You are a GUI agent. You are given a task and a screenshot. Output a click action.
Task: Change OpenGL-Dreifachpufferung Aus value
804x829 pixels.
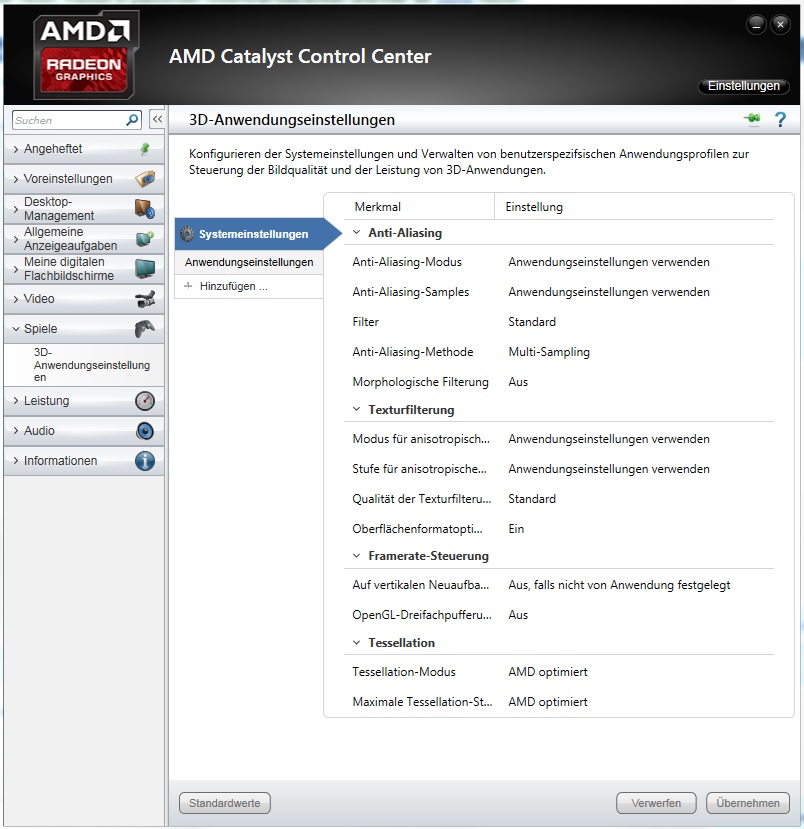click(x=518, y=615)
